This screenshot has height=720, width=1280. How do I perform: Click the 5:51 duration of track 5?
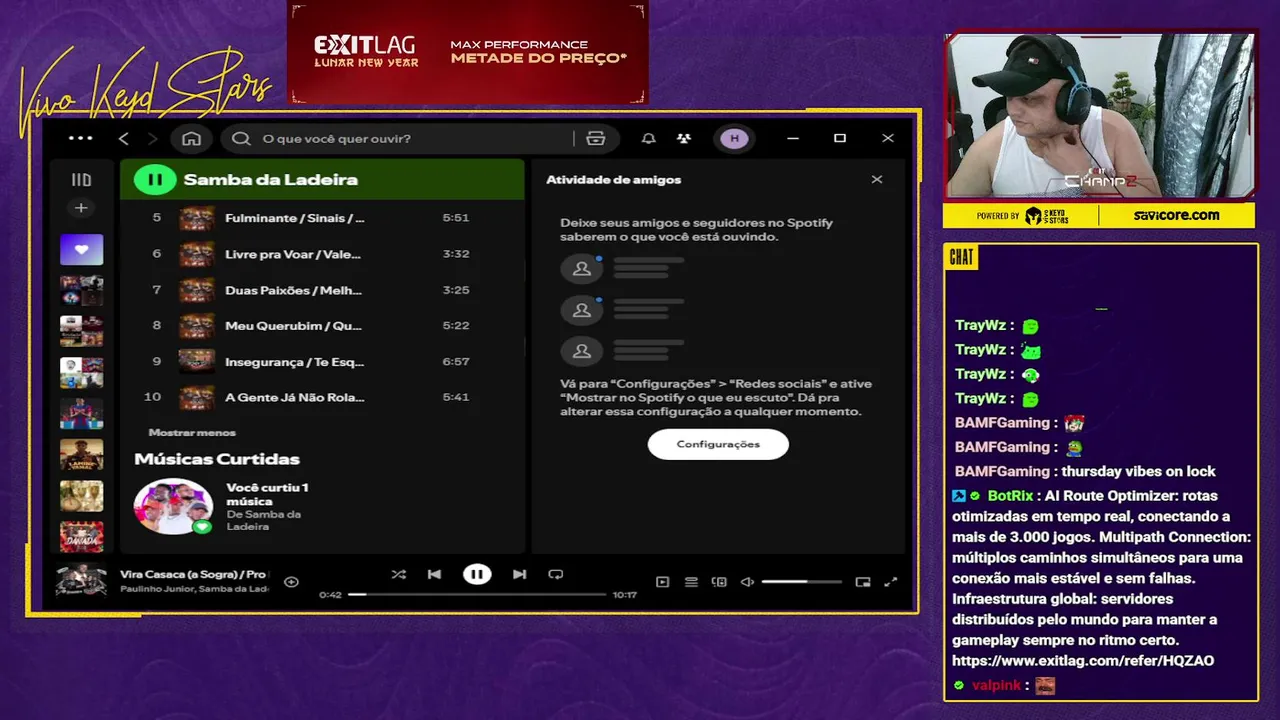point(455,218)
